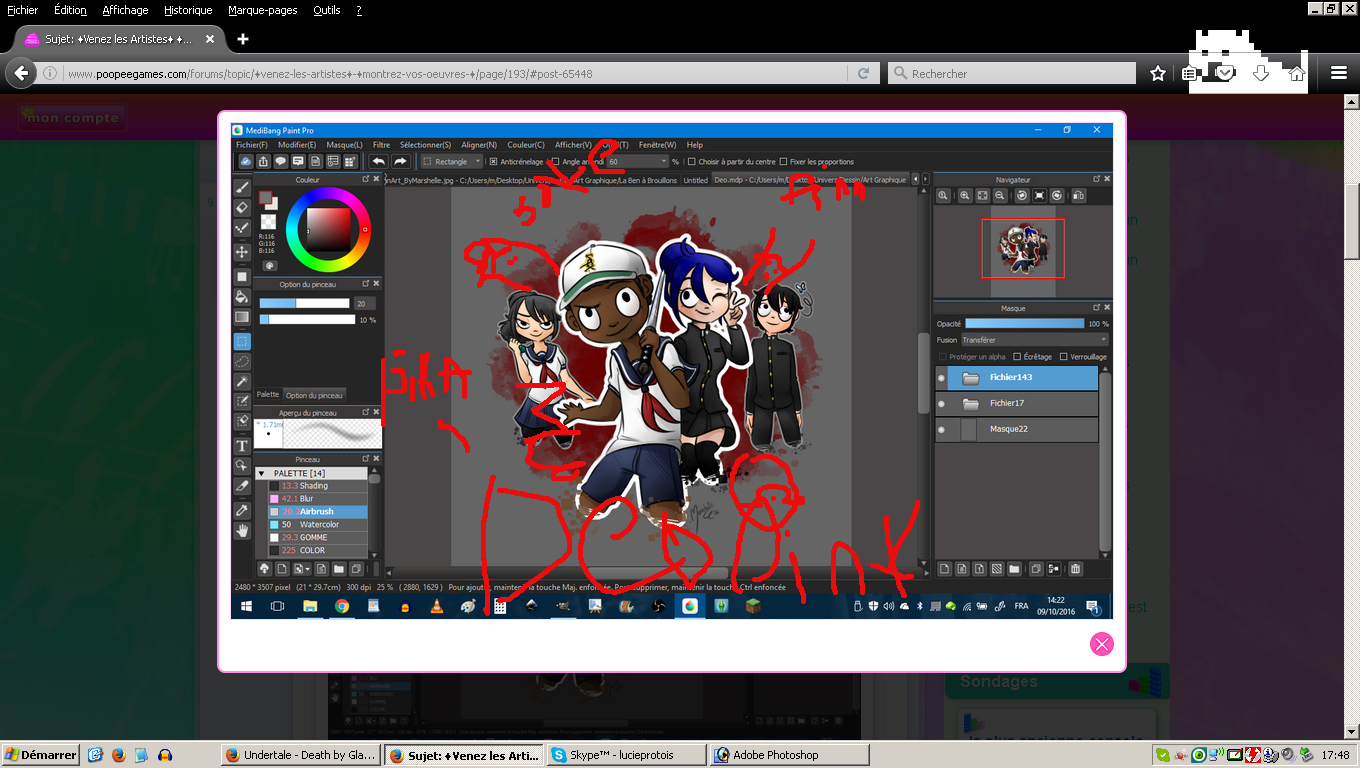Check Fixer les proportions option
The image size is (1360, 768).
tap(783, 161)
